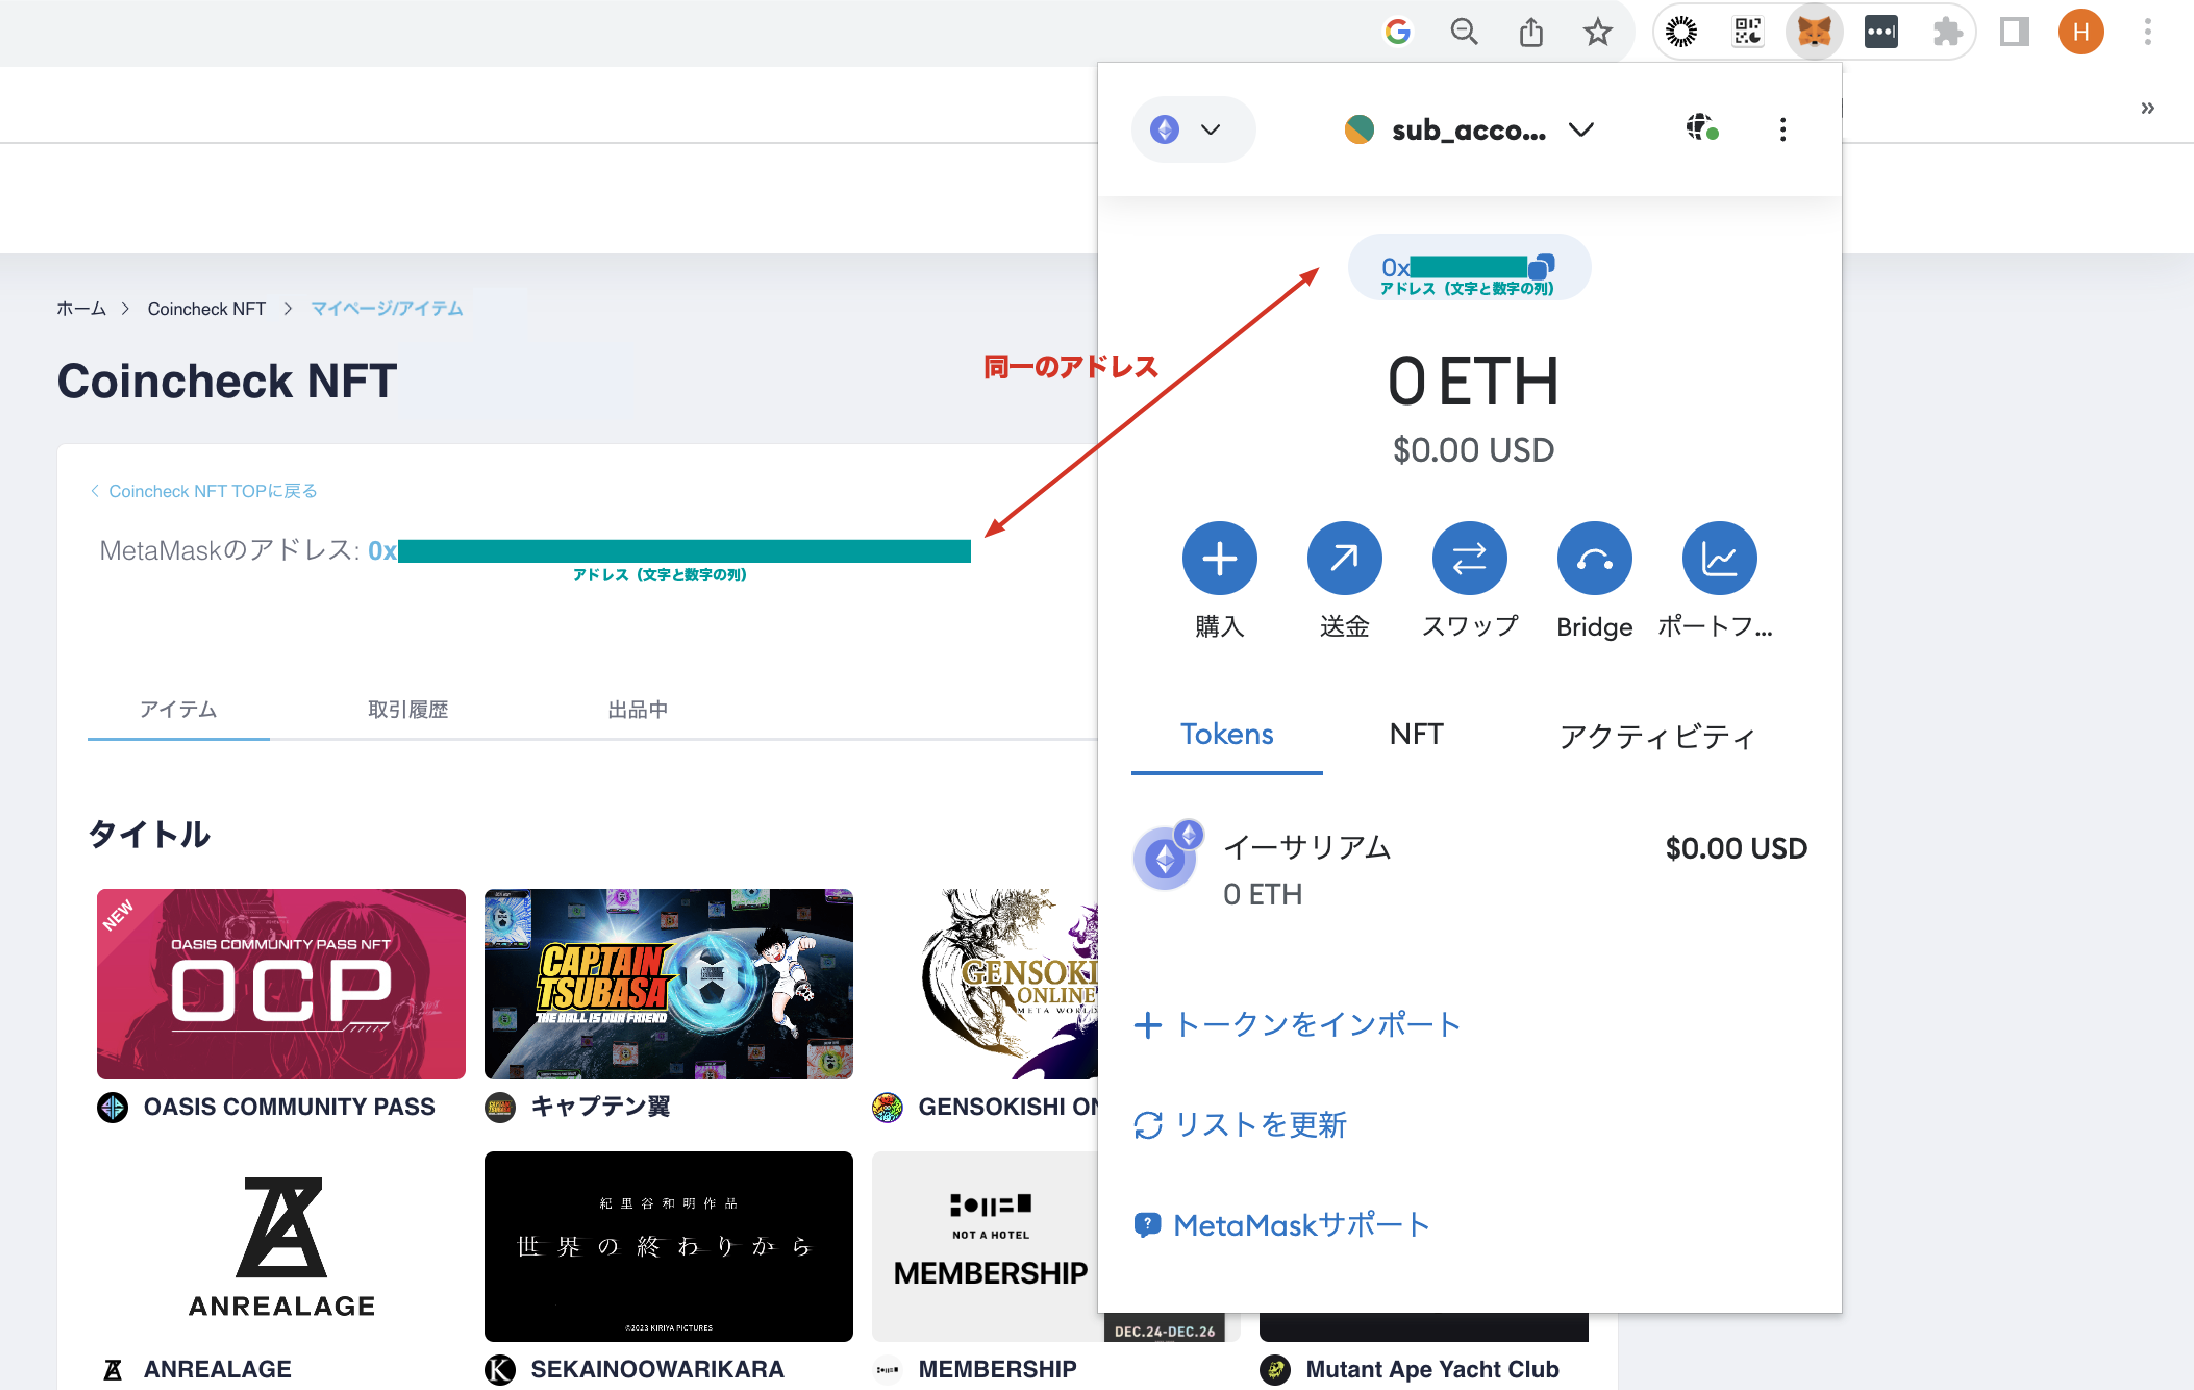Copy the wallet address in MetaMask
This screenshot has width=2194, height=1390.
tap(1468, 268)
